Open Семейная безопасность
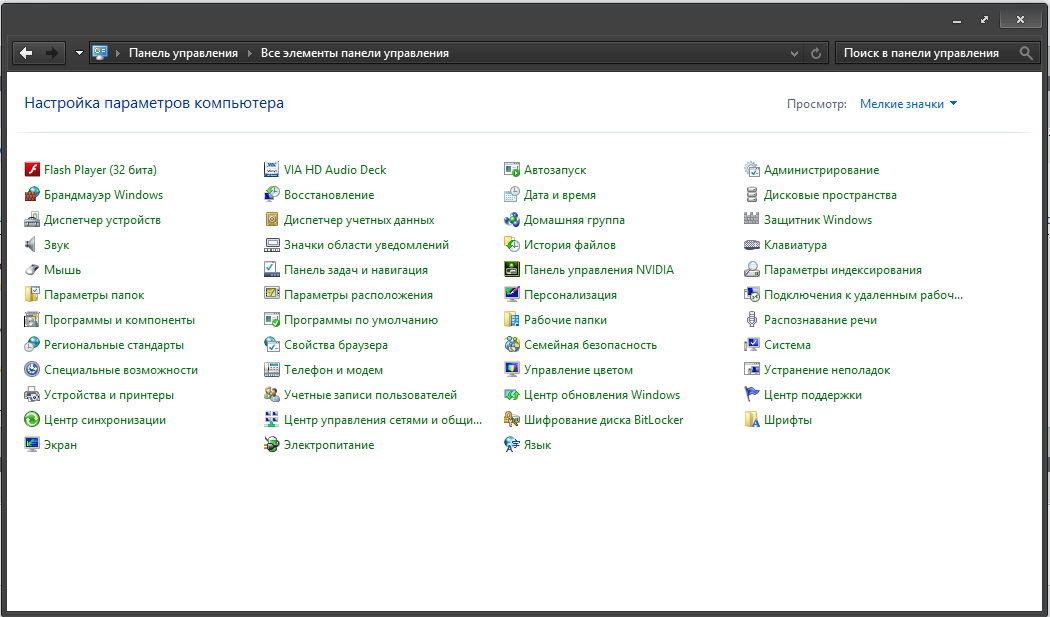 590,345
